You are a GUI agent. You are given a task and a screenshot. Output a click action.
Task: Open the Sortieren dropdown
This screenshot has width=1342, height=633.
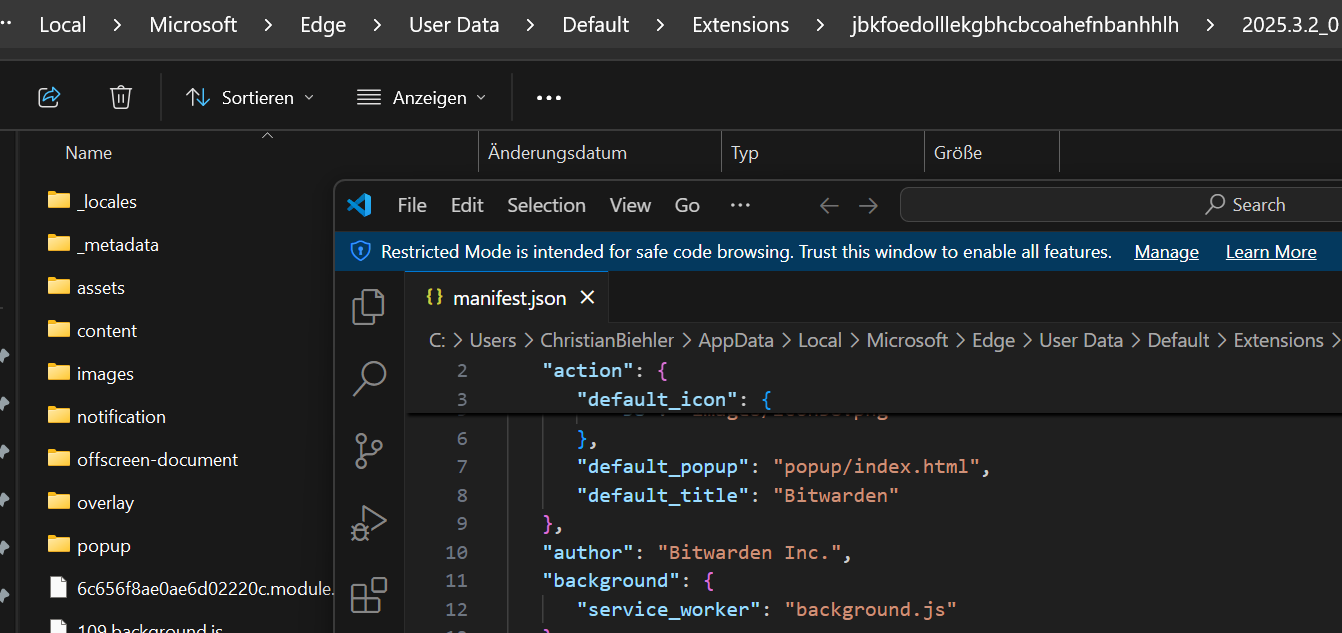[250, 97]
